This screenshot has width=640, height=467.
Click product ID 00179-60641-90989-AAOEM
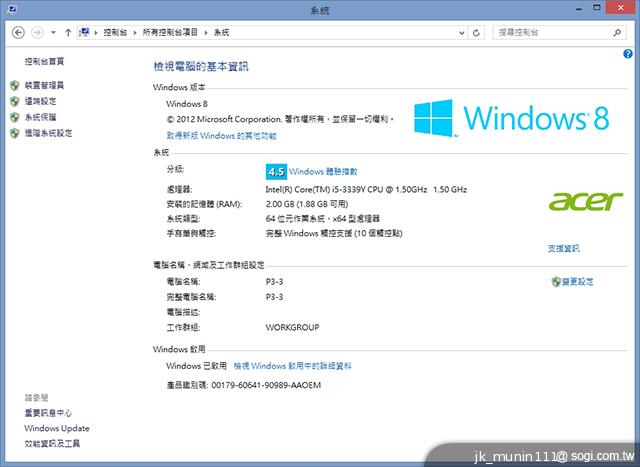[266, 385]
